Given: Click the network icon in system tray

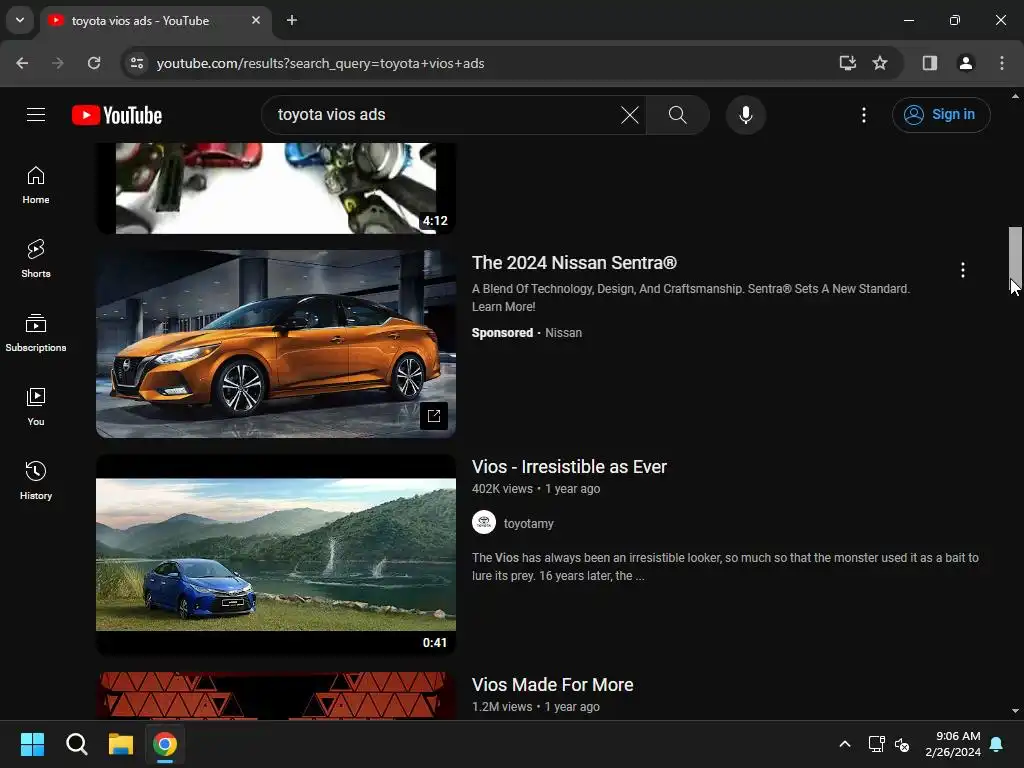Looking at the screenshot, I should [876, 744].
